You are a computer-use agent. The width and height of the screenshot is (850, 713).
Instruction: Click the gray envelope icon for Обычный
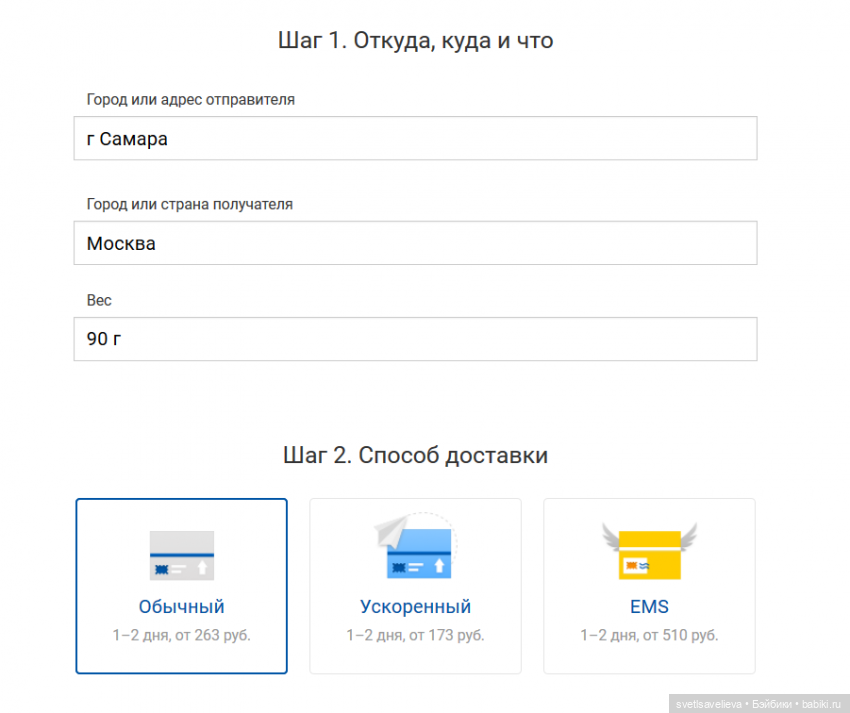pos(181,555)
